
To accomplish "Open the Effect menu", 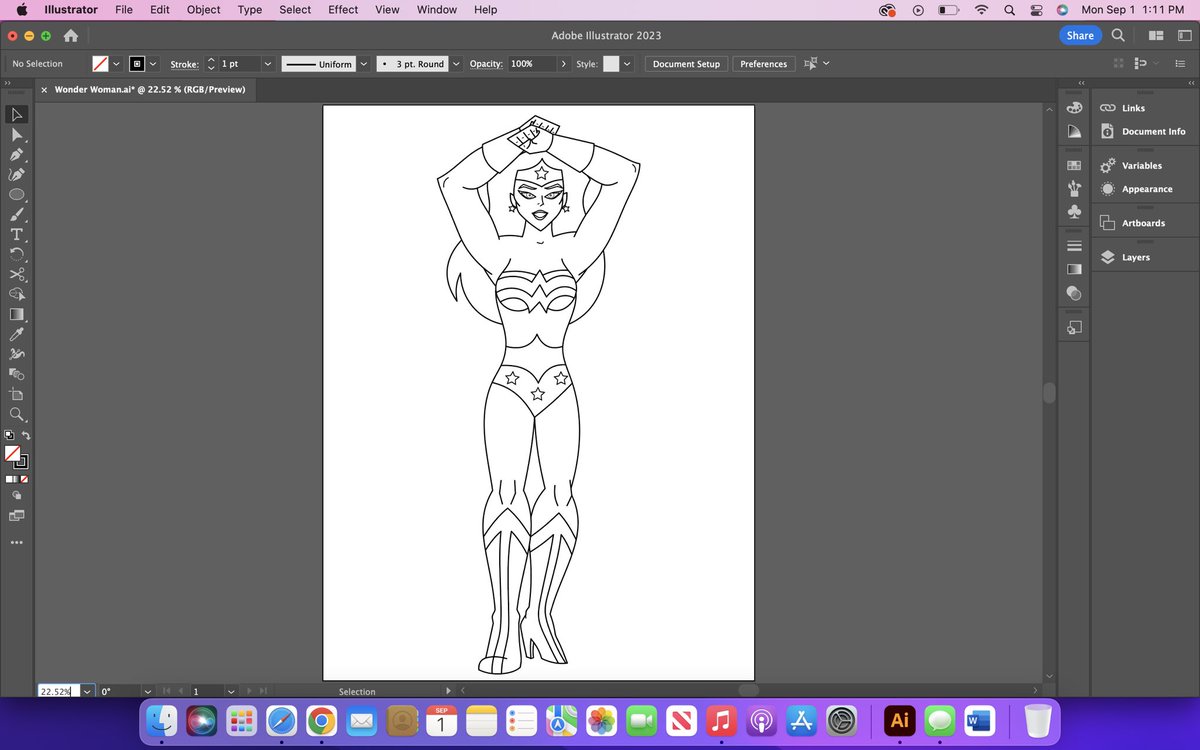I will 343,10.
